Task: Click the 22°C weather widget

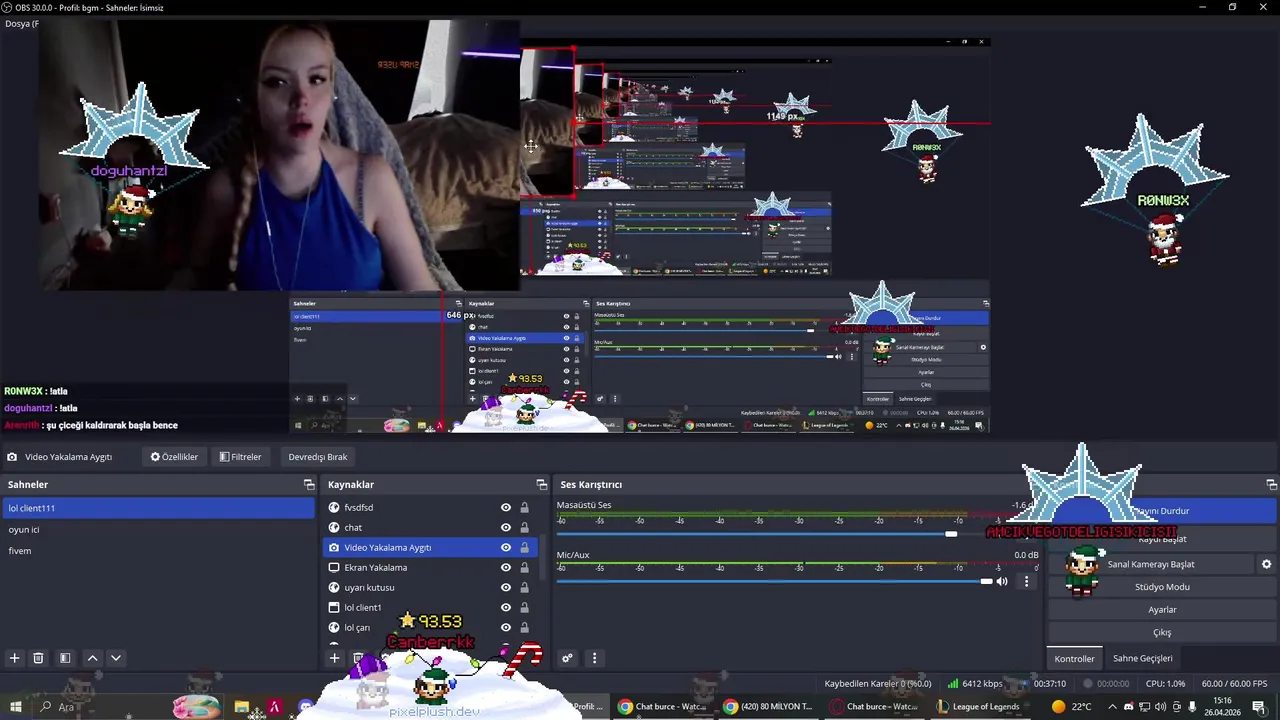Action: pos(1071,706)
